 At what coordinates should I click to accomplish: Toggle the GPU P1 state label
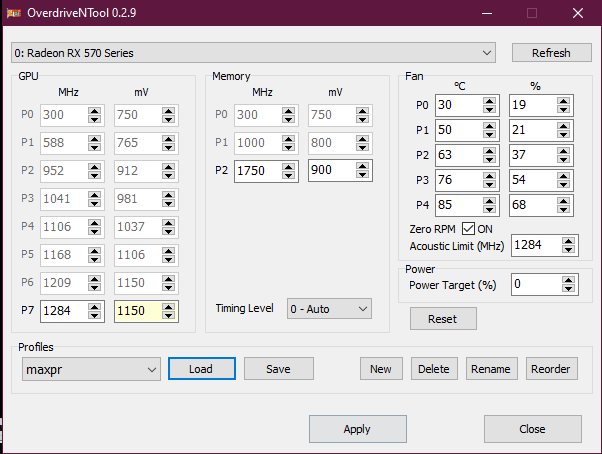tap(27, 142)
